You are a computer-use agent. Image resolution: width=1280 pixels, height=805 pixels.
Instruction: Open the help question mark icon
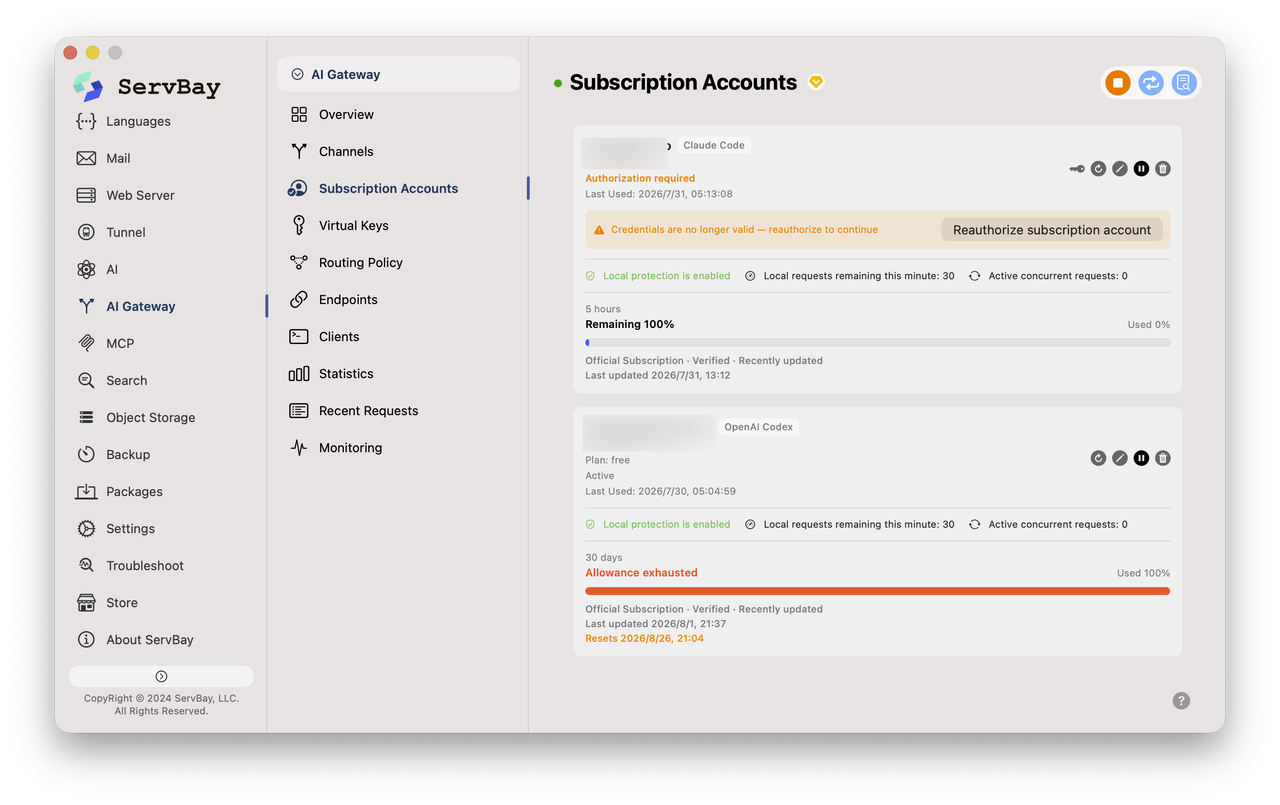click(x=1181, y=701)
